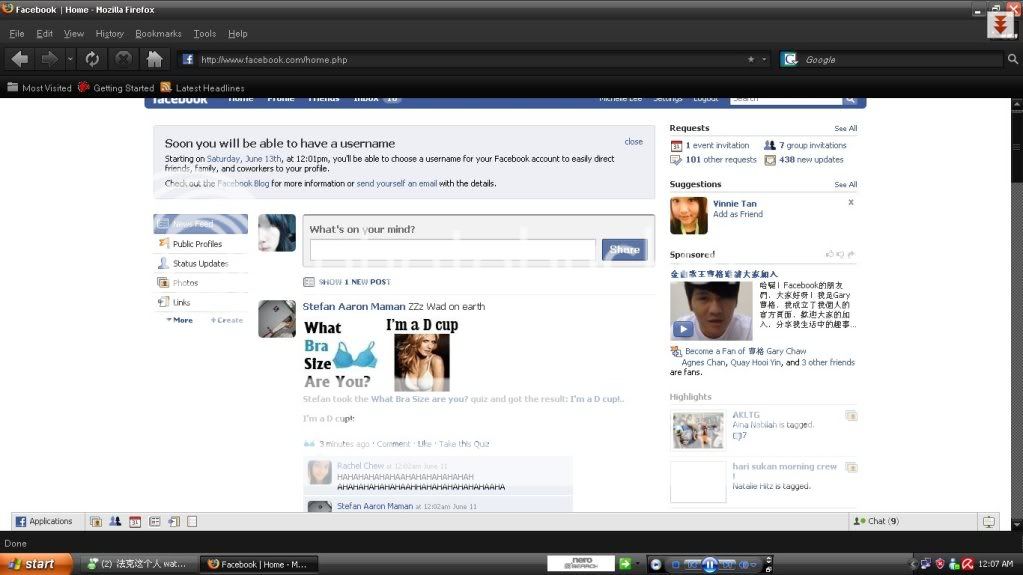Pause playback in the taskbar media player
The image size is (1023, 575).
[709, 565]
